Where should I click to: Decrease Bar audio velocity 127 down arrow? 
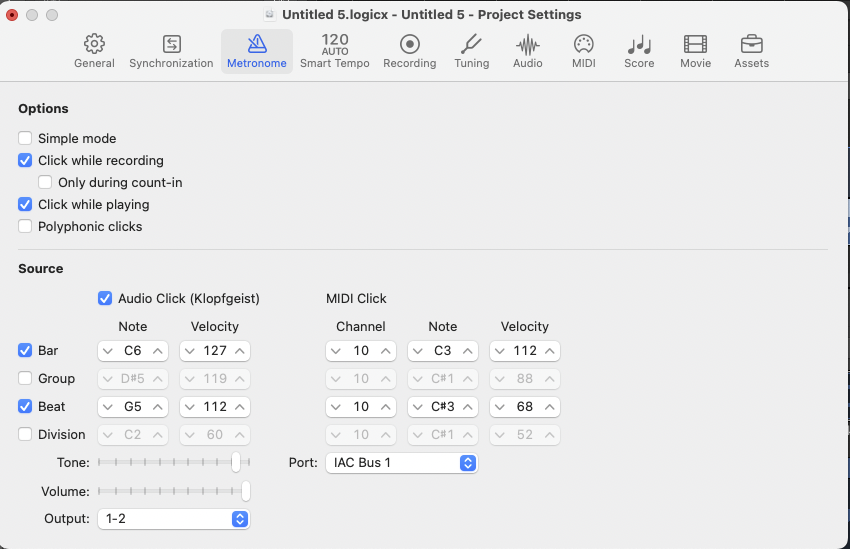190,351
